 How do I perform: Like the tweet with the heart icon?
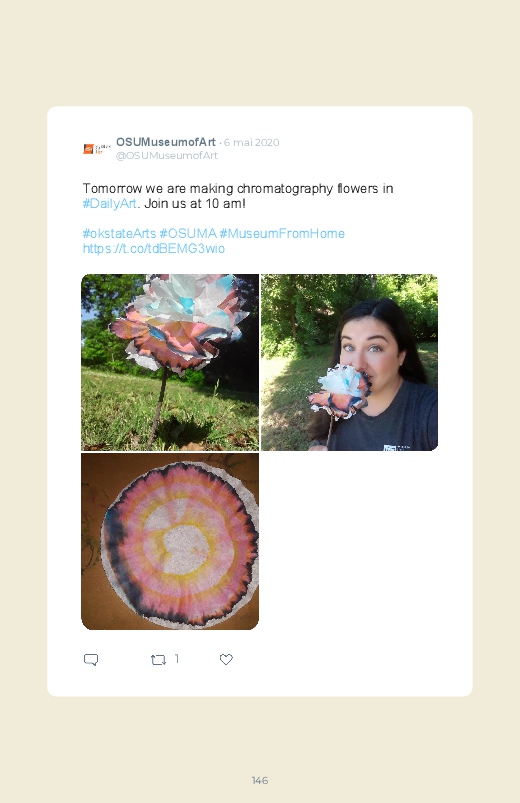[226, 660]
